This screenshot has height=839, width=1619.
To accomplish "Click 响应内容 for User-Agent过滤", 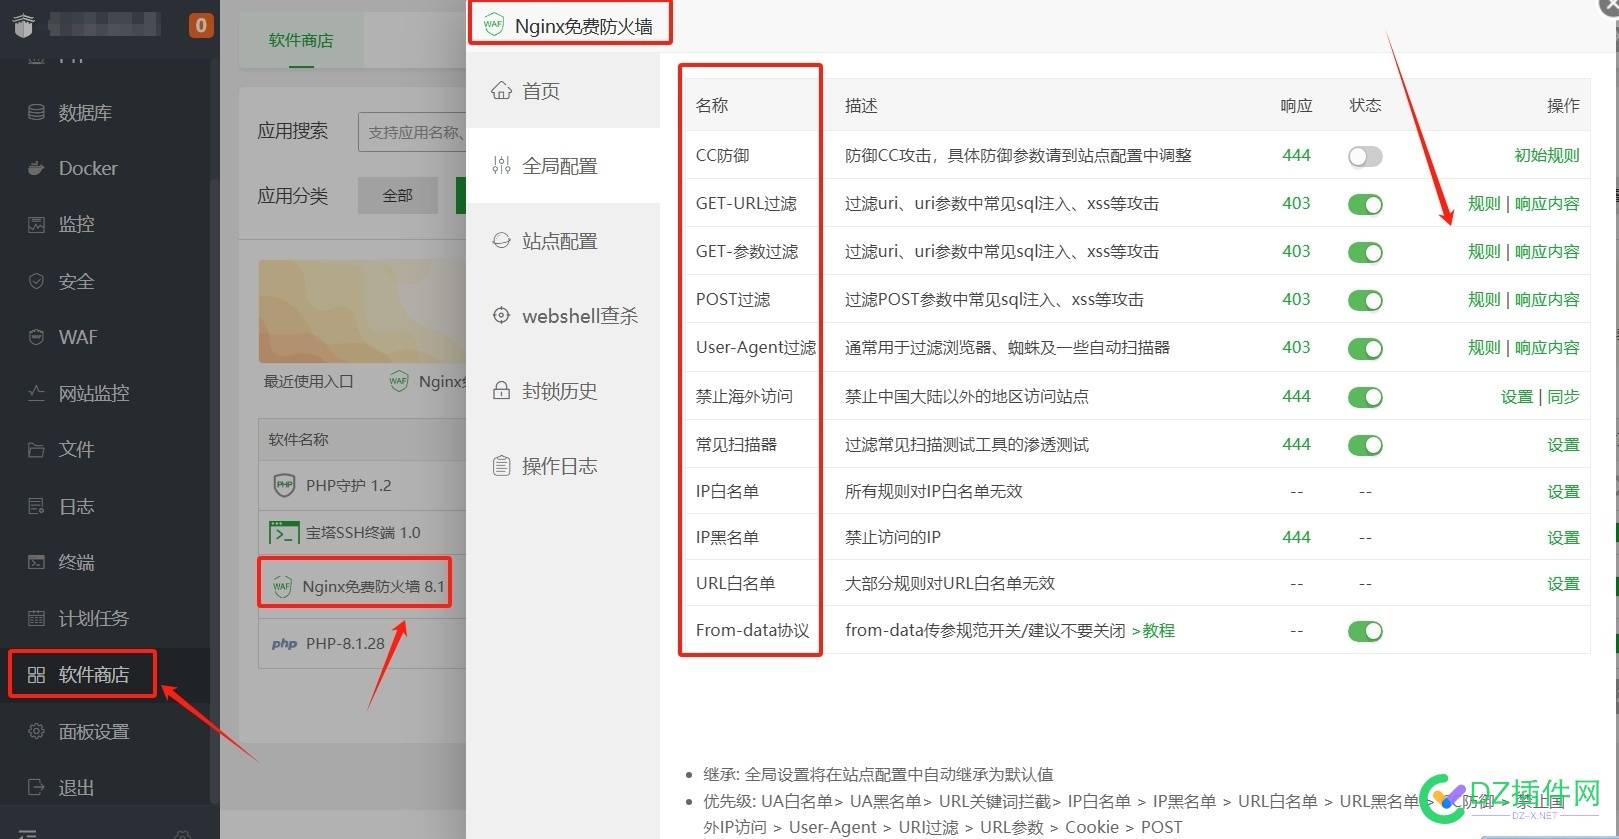I will pyautogui.click(x=1547, y=347).
